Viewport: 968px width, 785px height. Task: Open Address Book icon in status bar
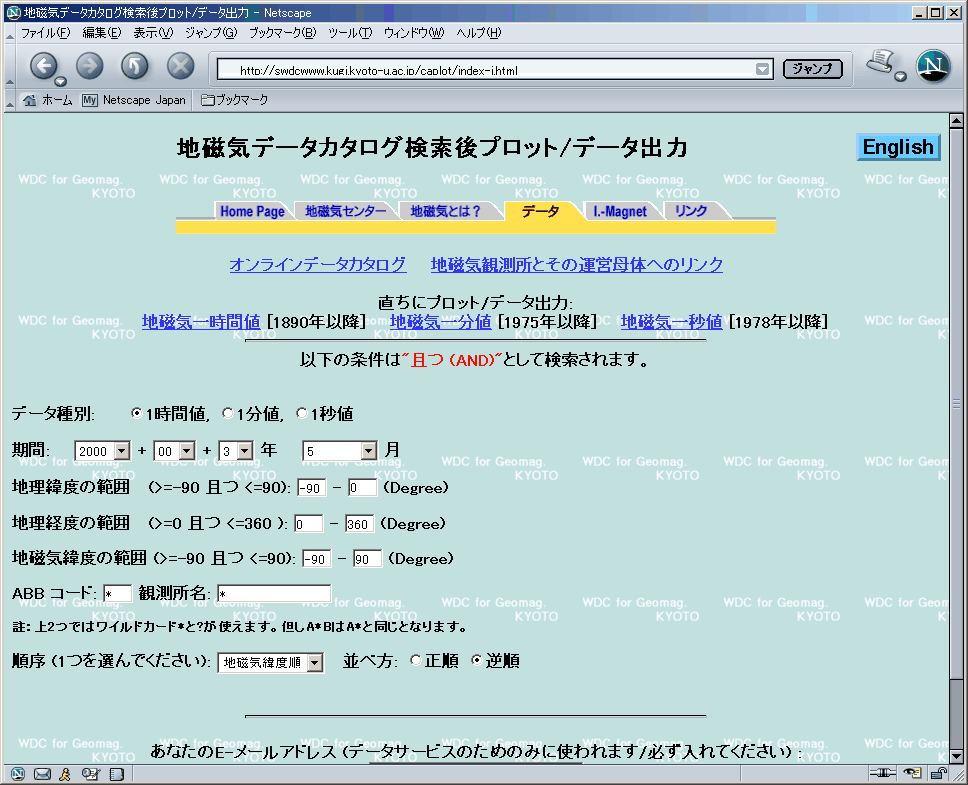pyautogui.click(x=117, y=773)
